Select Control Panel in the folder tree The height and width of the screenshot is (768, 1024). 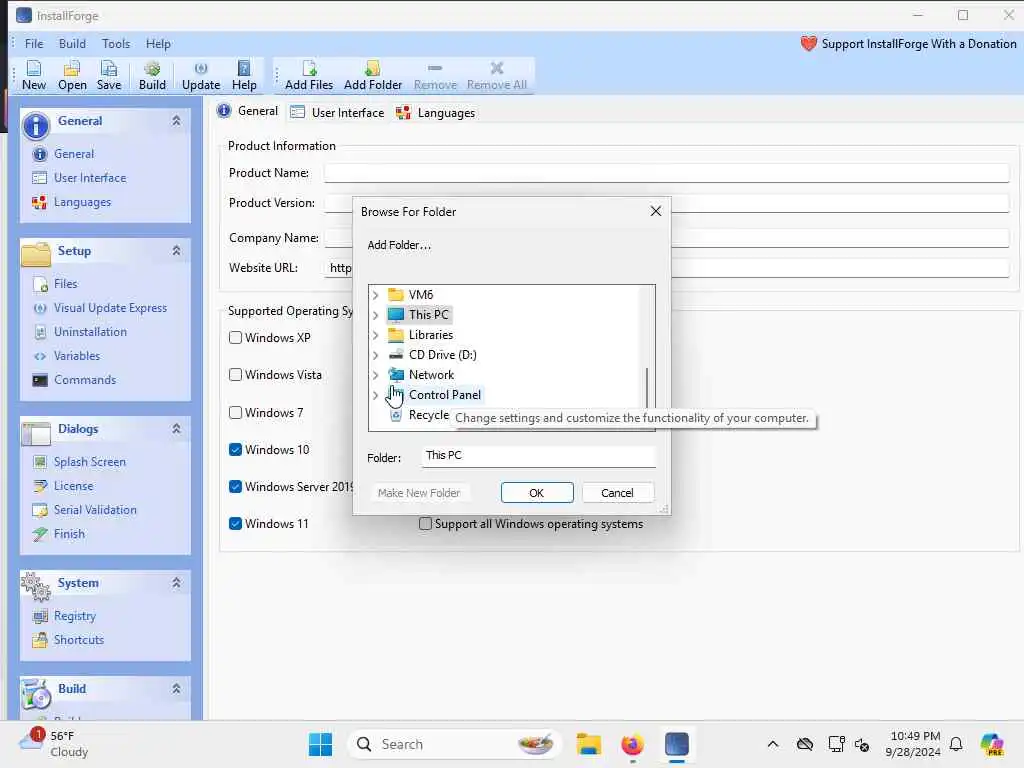pos(445,395)
